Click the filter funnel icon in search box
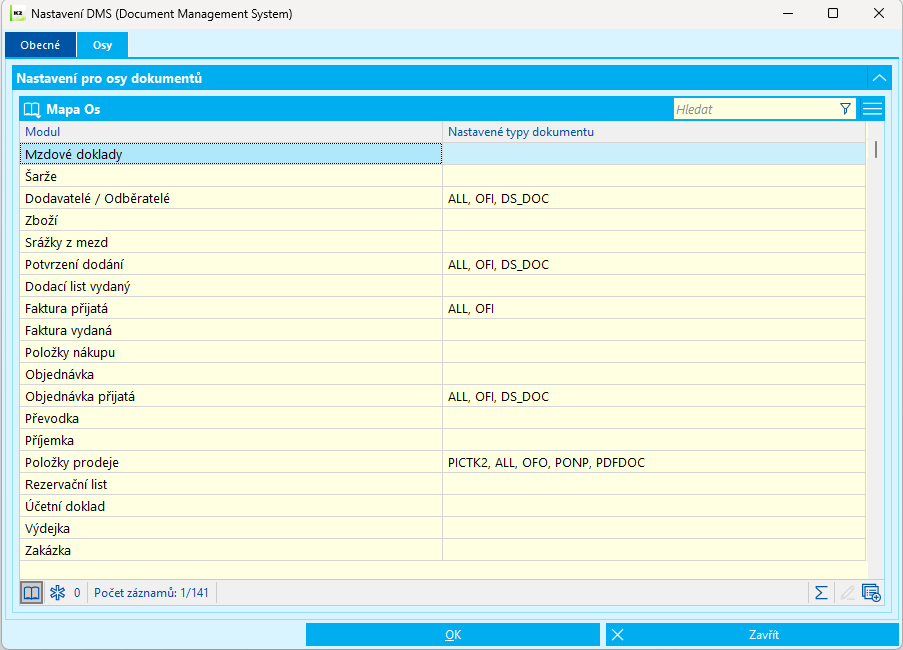903x650 pixels. point(845,109)
